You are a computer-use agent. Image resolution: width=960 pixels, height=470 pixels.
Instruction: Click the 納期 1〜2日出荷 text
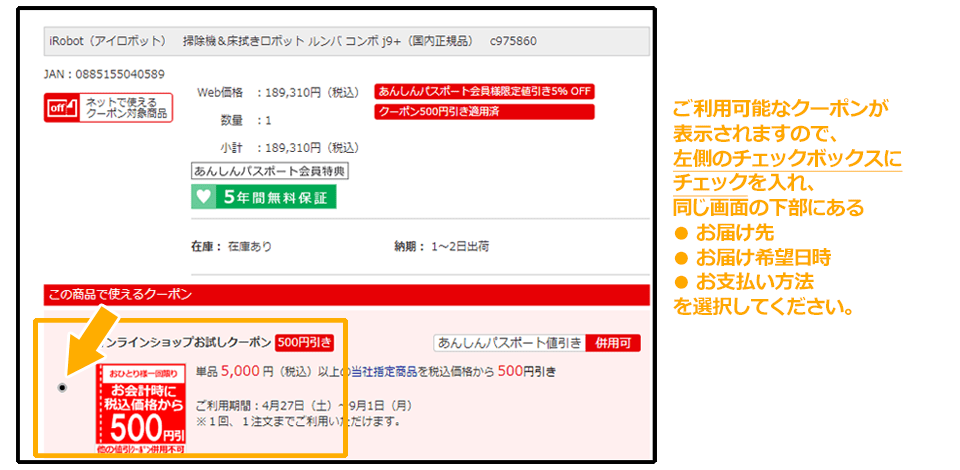[x=441, y=247]
